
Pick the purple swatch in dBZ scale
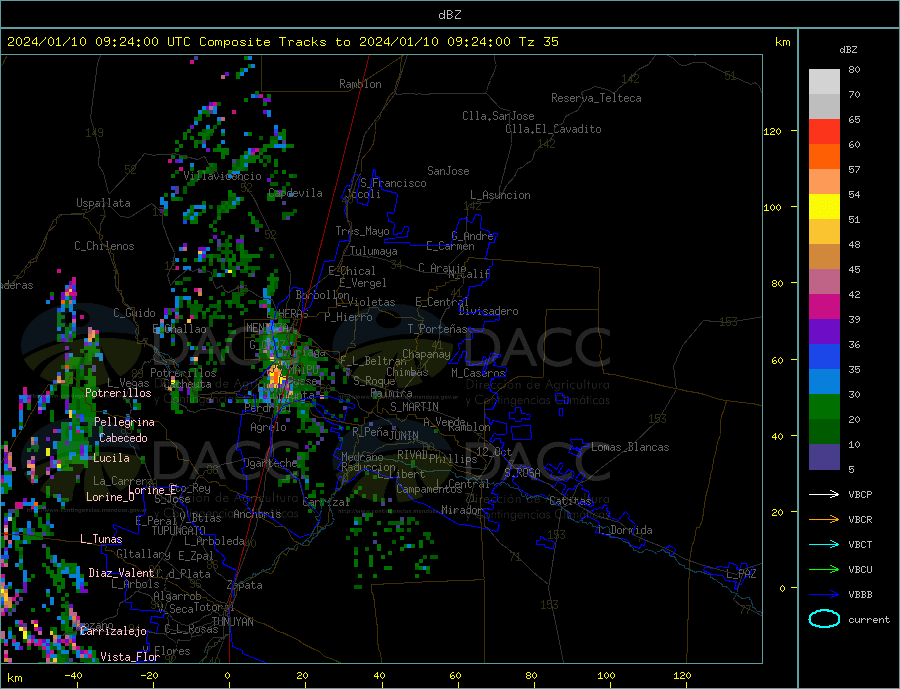pyautogui.click(x=824, y=332)
